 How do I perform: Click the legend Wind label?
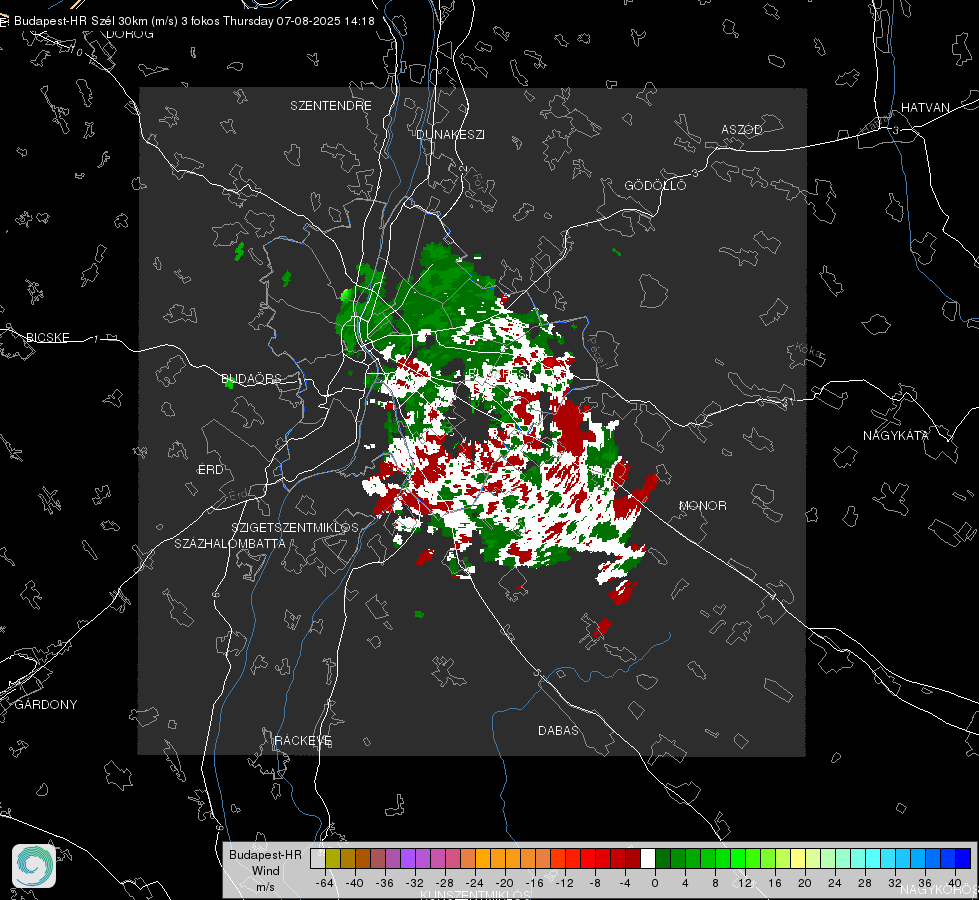point(265,871)
